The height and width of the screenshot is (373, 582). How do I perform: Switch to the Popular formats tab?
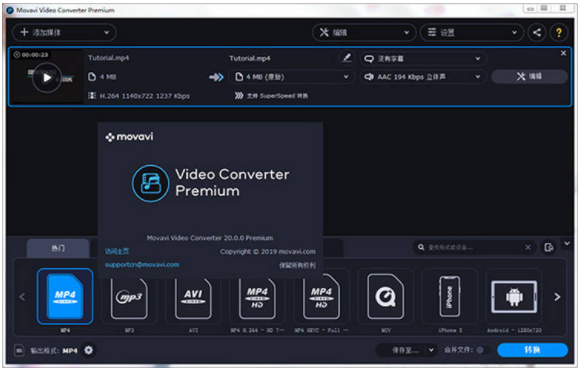point(58,248)
